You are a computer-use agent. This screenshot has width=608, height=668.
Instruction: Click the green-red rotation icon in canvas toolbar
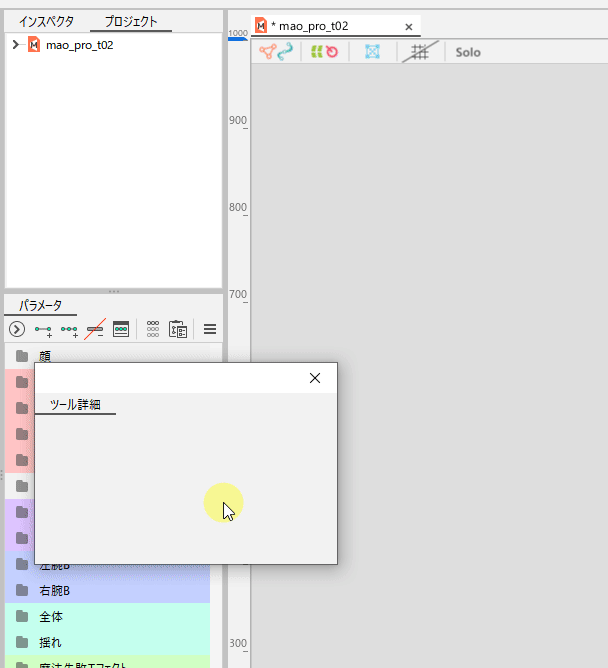[323, 52]
